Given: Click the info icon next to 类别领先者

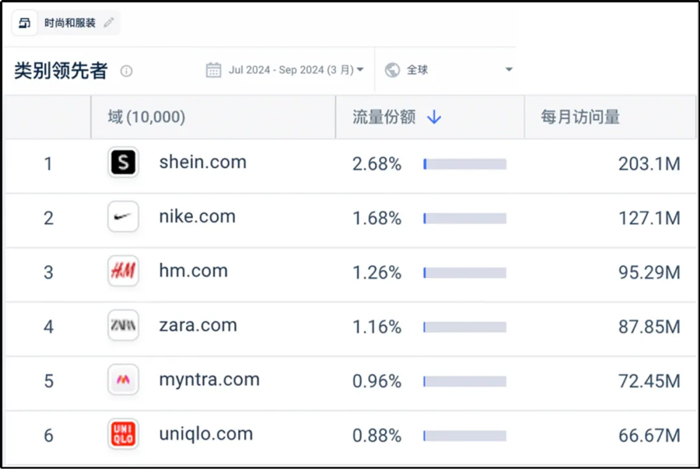Looking at the screenshot, I should click(x=126, y=71).
